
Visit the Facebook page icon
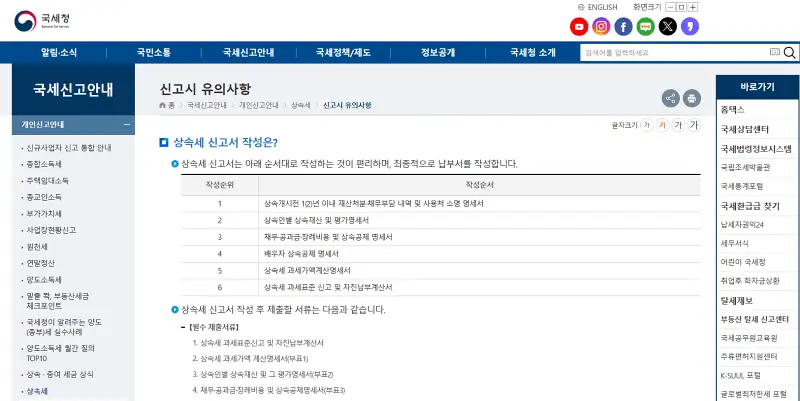623,27
